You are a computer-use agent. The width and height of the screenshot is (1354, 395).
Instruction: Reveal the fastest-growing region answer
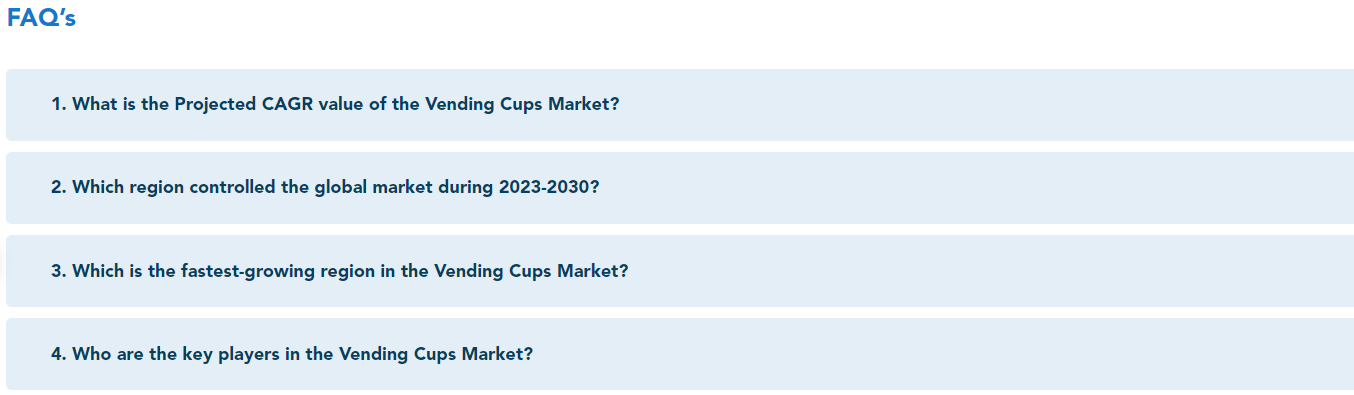click(680, 271)
